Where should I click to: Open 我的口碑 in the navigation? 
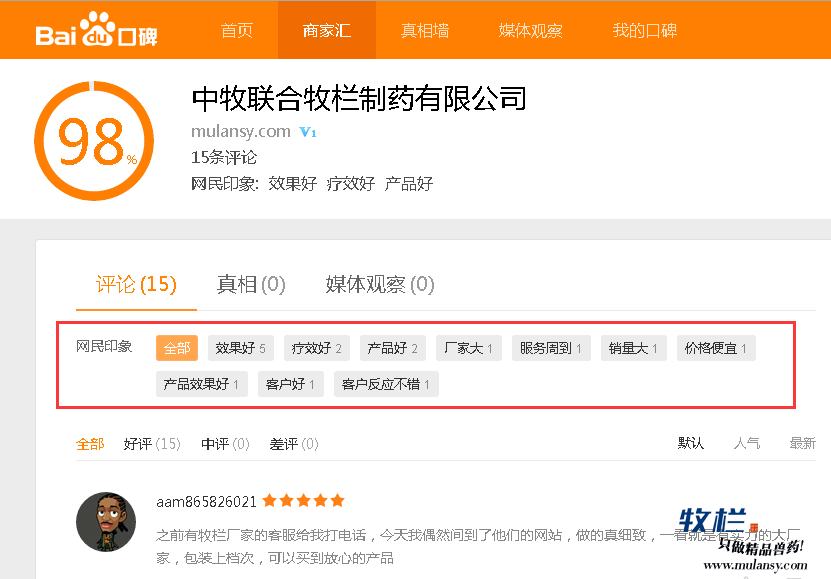[645, 30]
